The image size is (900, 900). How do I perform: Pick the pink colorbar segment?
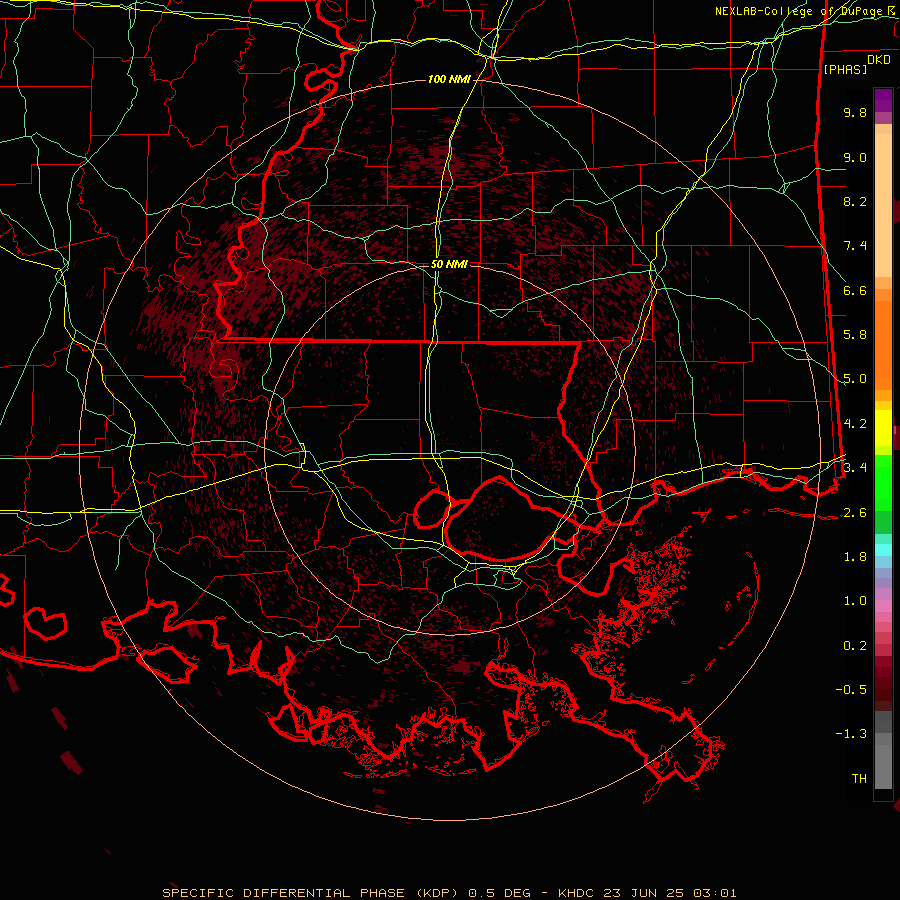883,606
